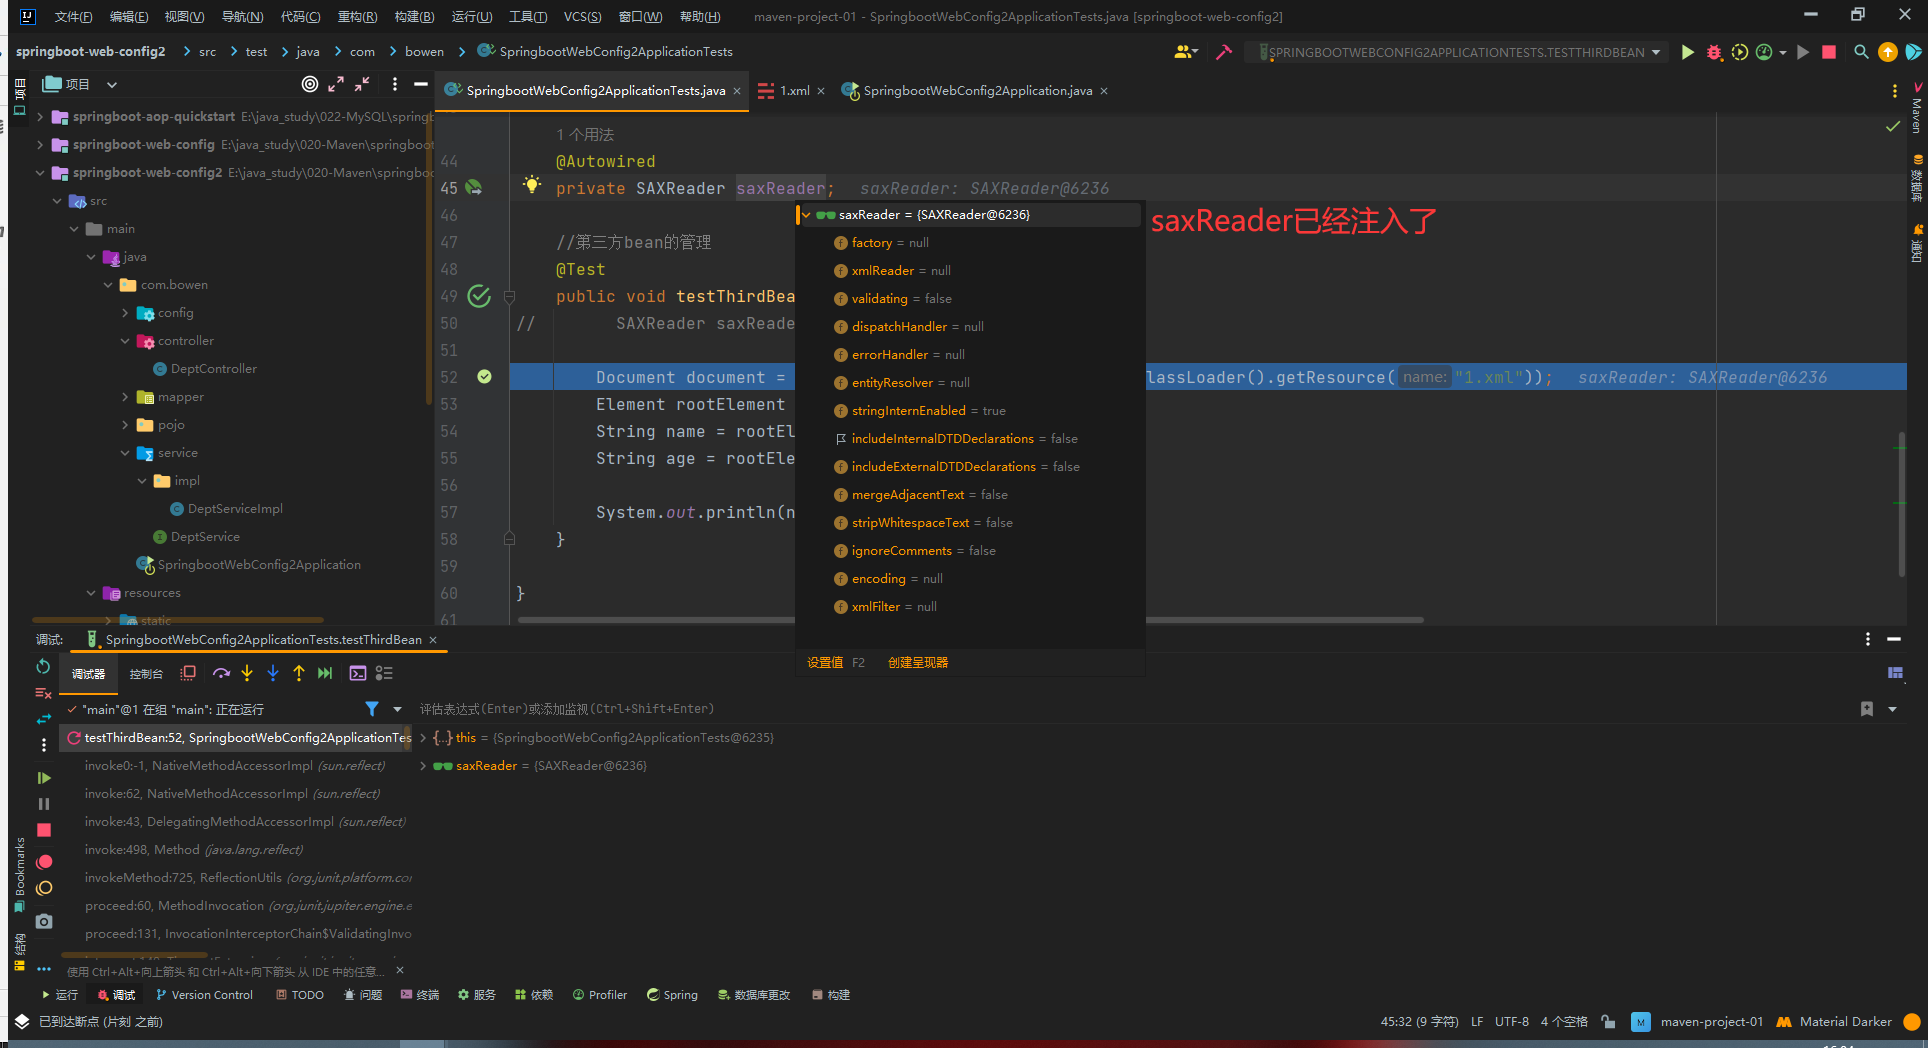Build project with the hammer icon
Viewport: 1928px width, 1048px height.
click(x=1223, y=52)
